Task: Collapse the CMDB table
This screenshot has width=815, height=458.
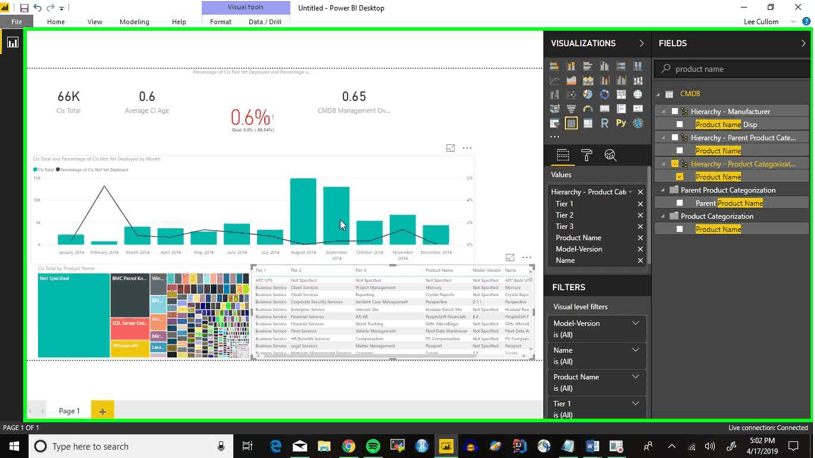Action: pos(659,94)
